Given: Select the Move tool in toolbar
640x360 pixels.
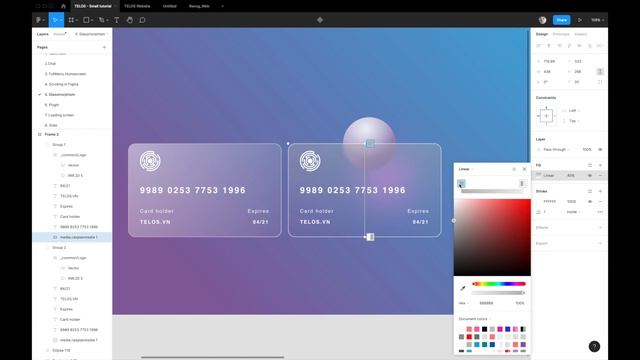Looking at the screenshot, I should [x=56, y=20].
